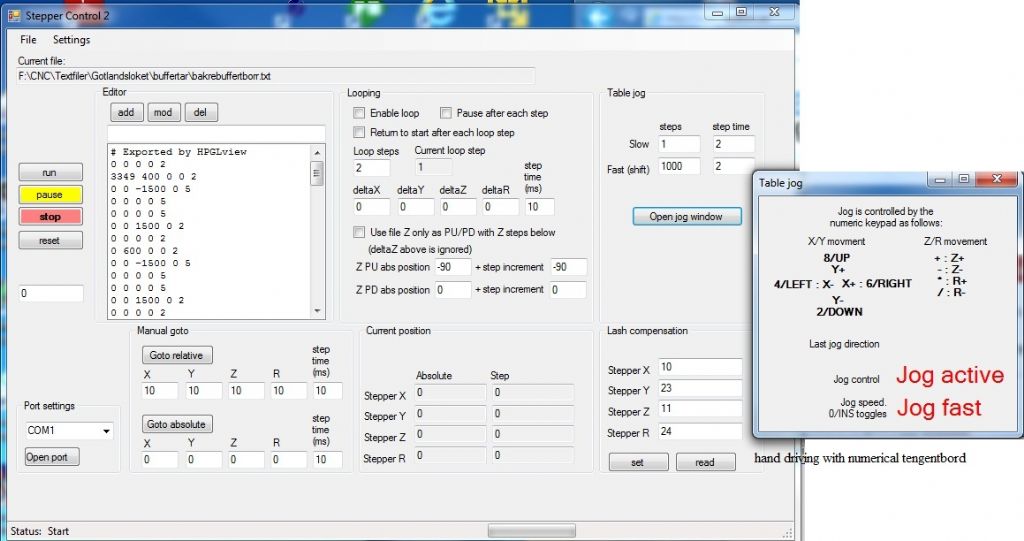Click the reset button
The width and height of the screenshot is (1024, 541).
(50, 240)
